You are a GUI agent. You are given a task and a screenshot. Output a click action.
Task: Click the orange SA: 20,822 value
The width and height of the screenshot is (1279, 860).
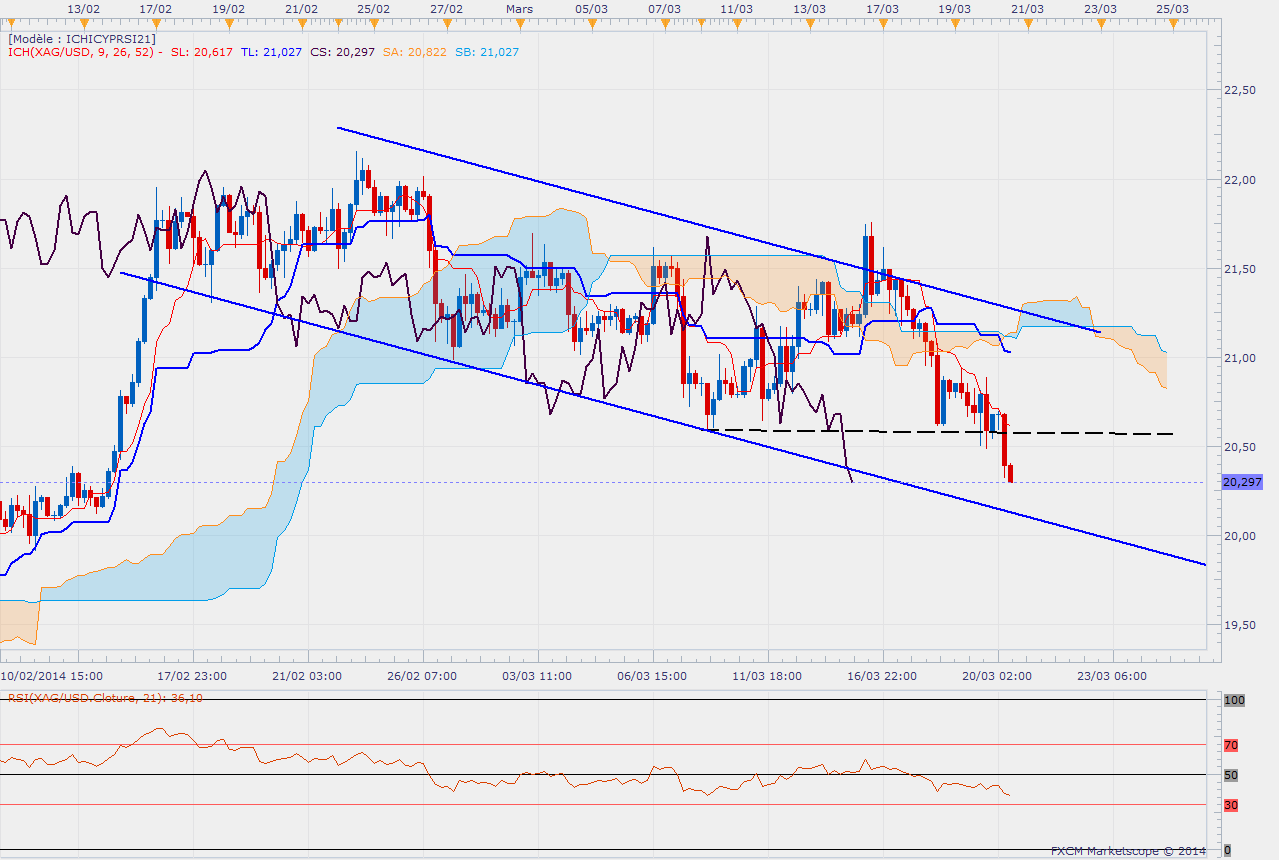coord(414,52)
